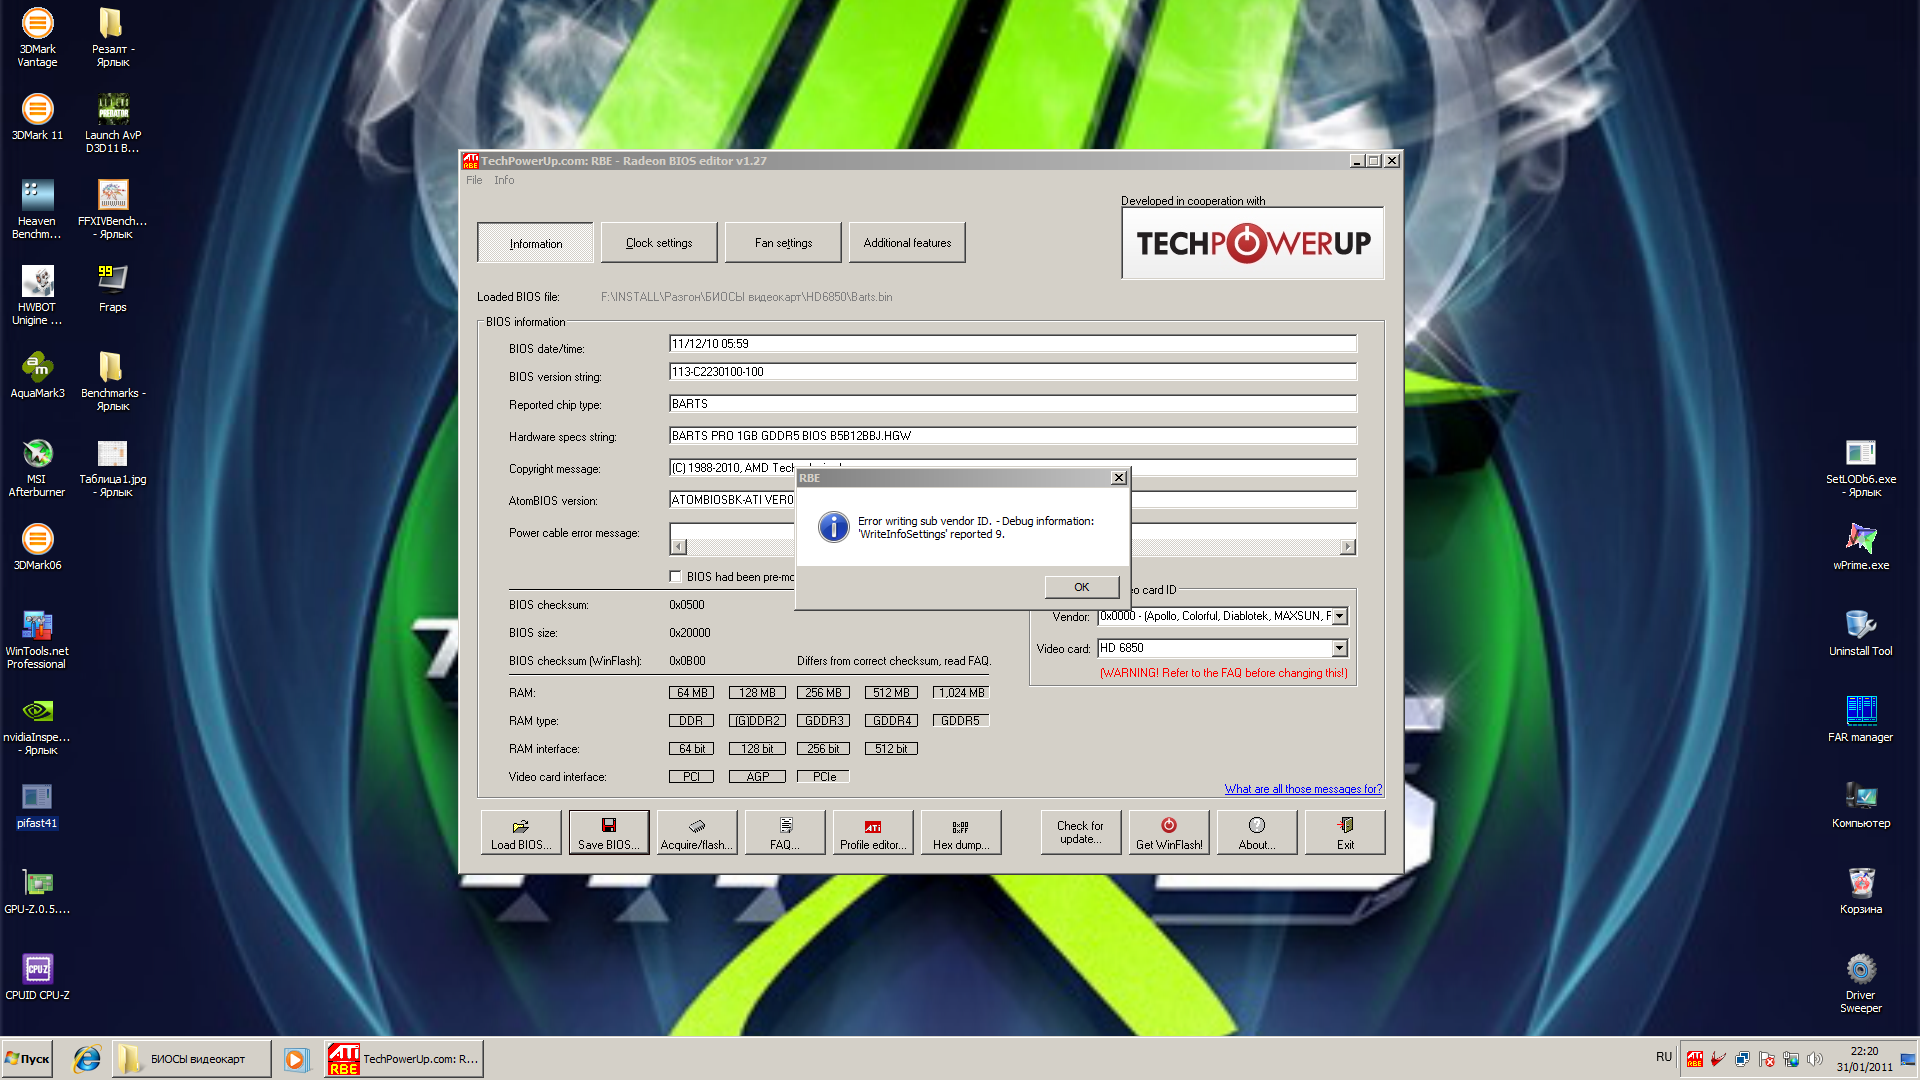Open MSI Afterburner desktop icon
1920x1080 pixels.
(x=37, y=467)
